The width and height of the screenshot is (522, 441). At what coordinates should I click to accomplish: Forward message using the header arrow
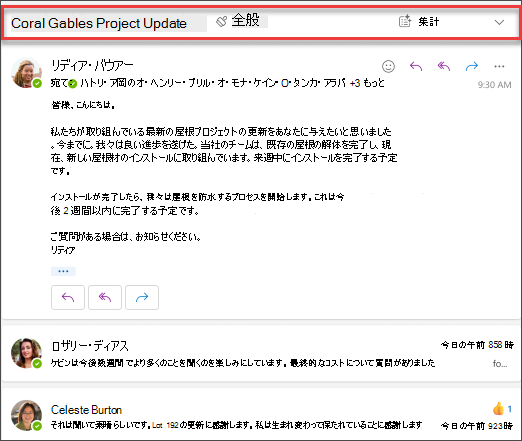tap(472, 66)
